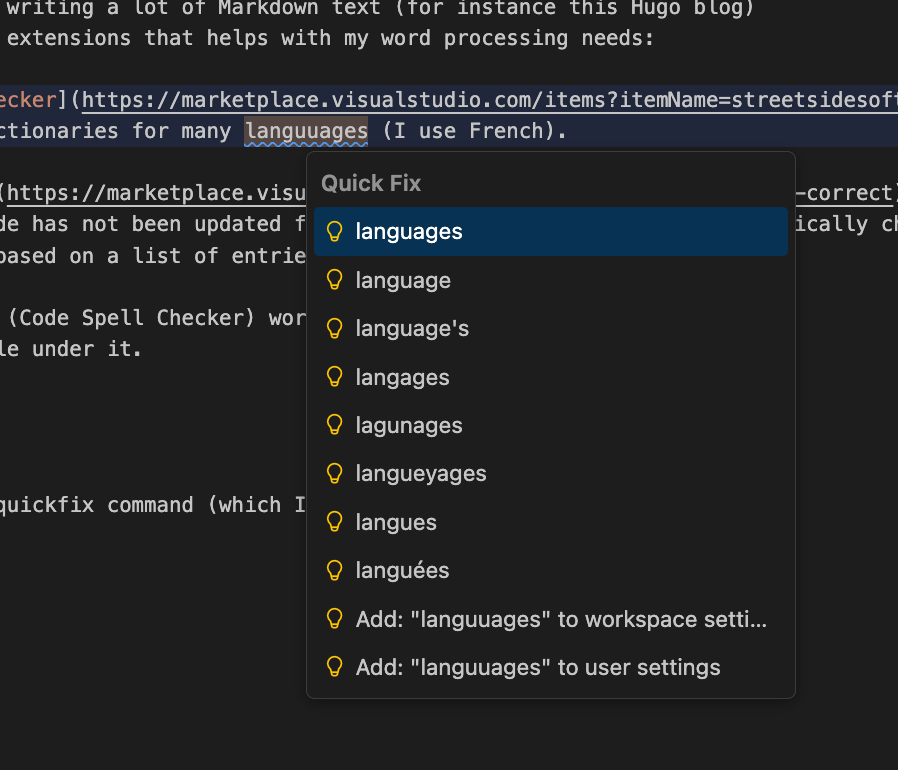898x770 pixels.
Task: Click the lightbulb icon beside "languages"
Action: point(335,232)
